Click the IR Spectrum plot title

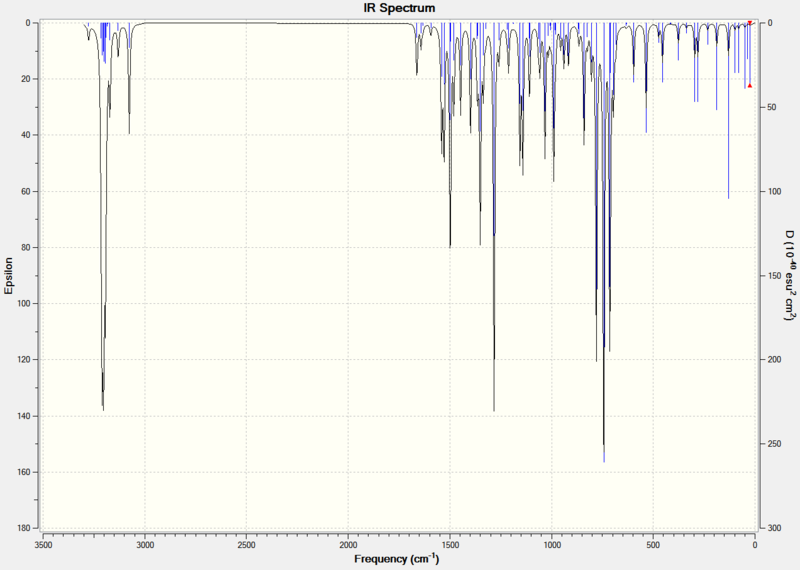(x=399, y=8)
